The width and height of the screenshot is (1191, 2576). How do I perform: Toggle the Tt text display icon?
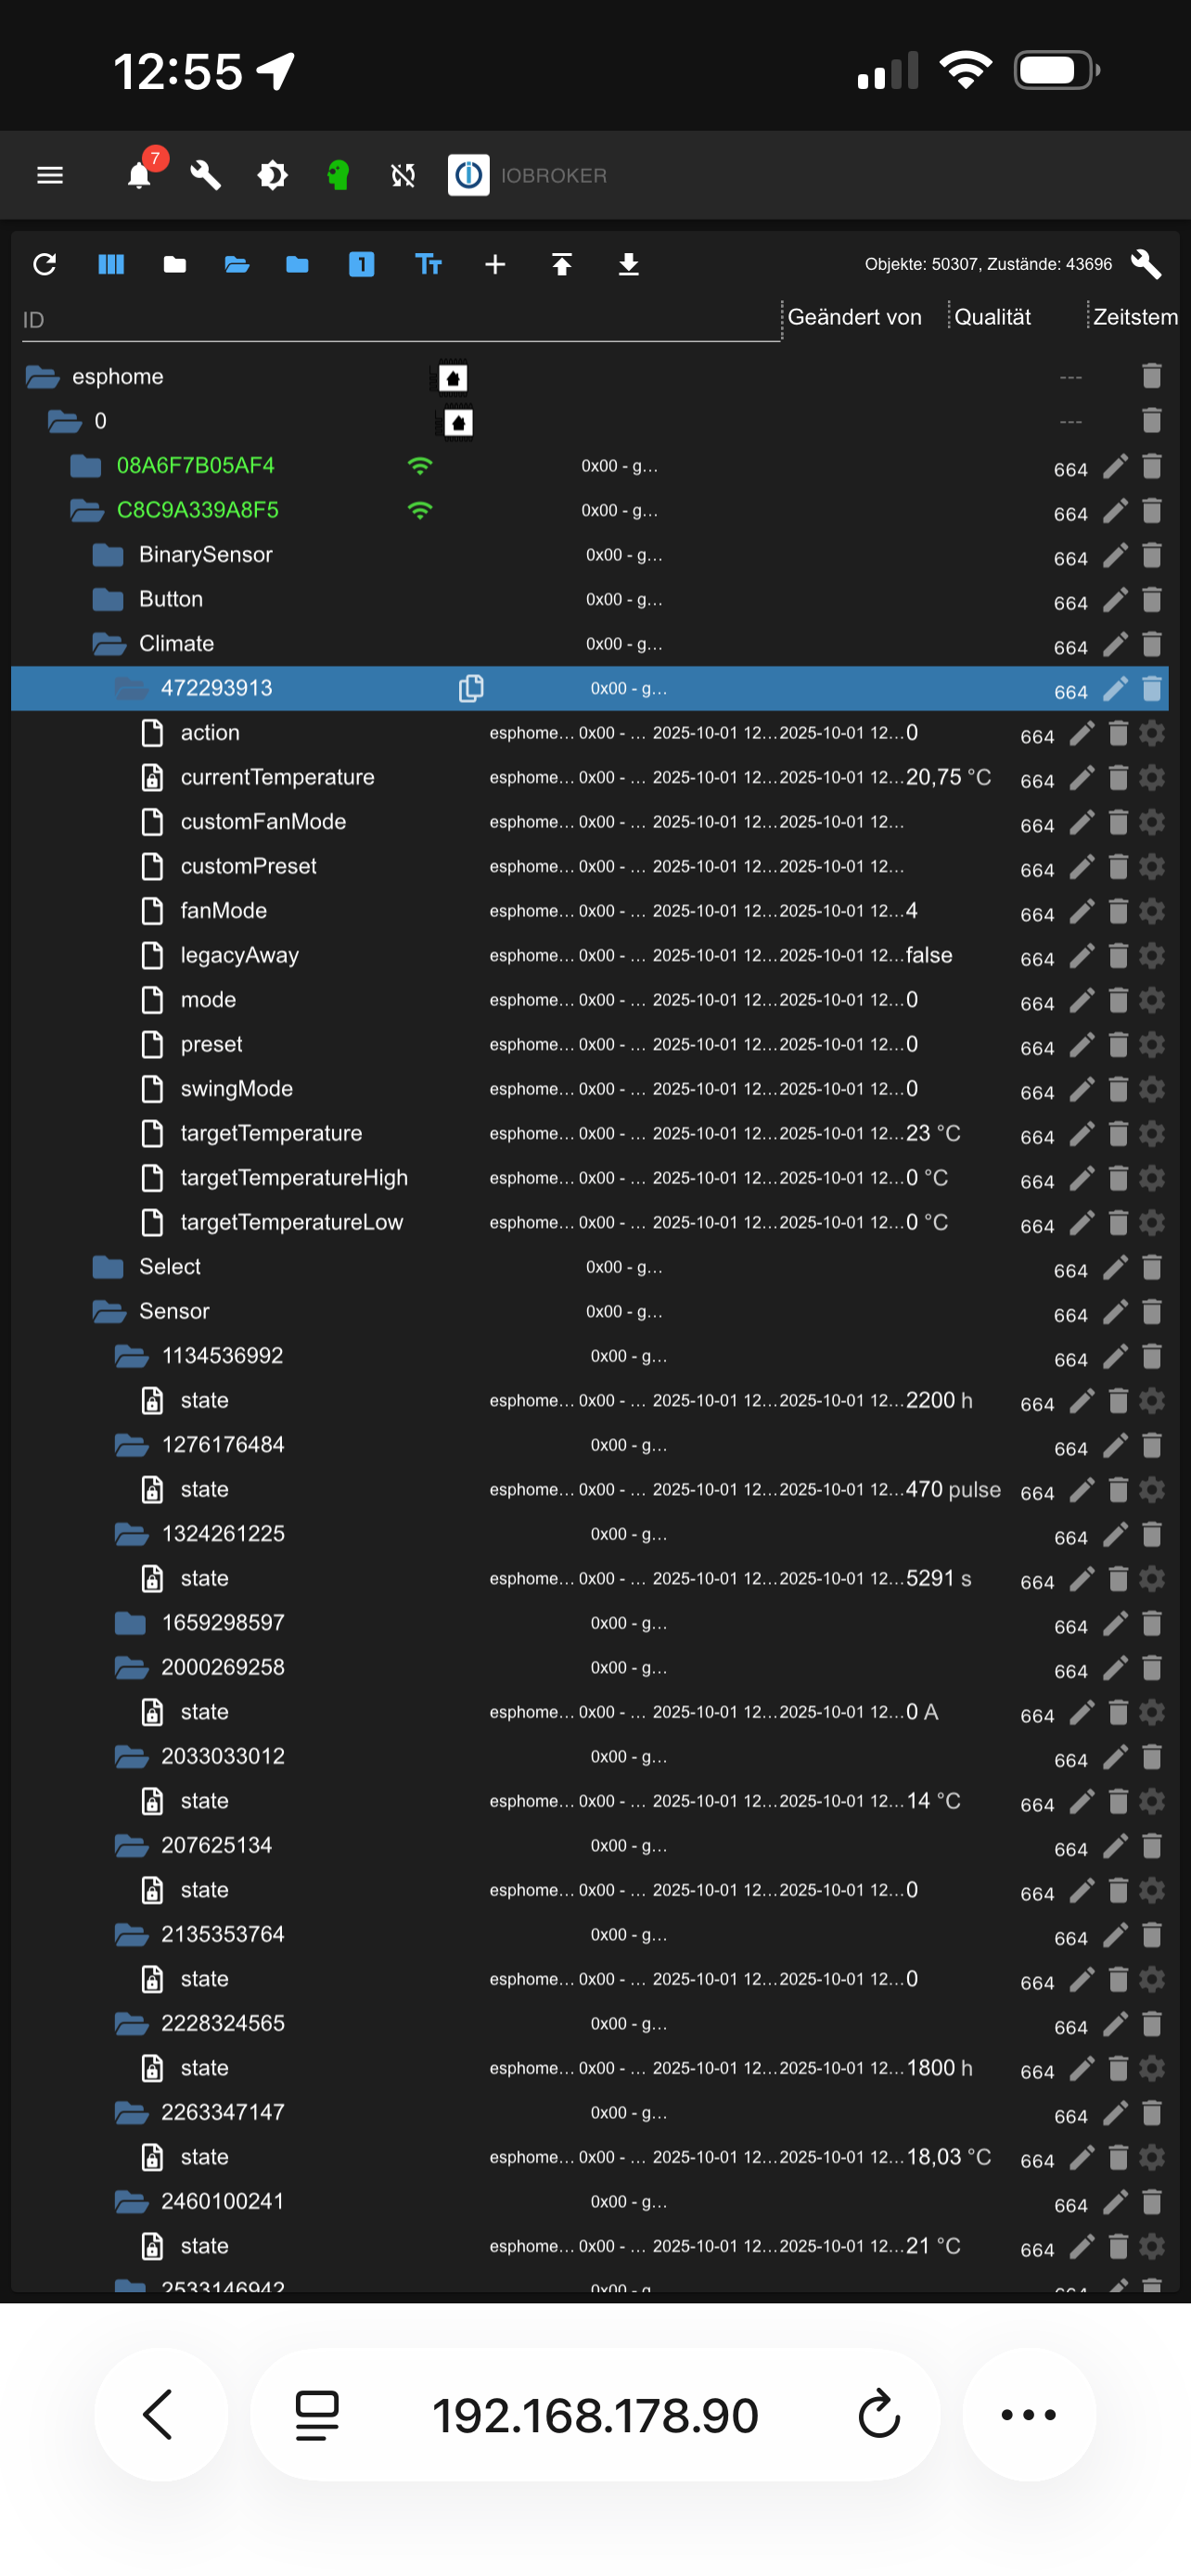point(428,264)
